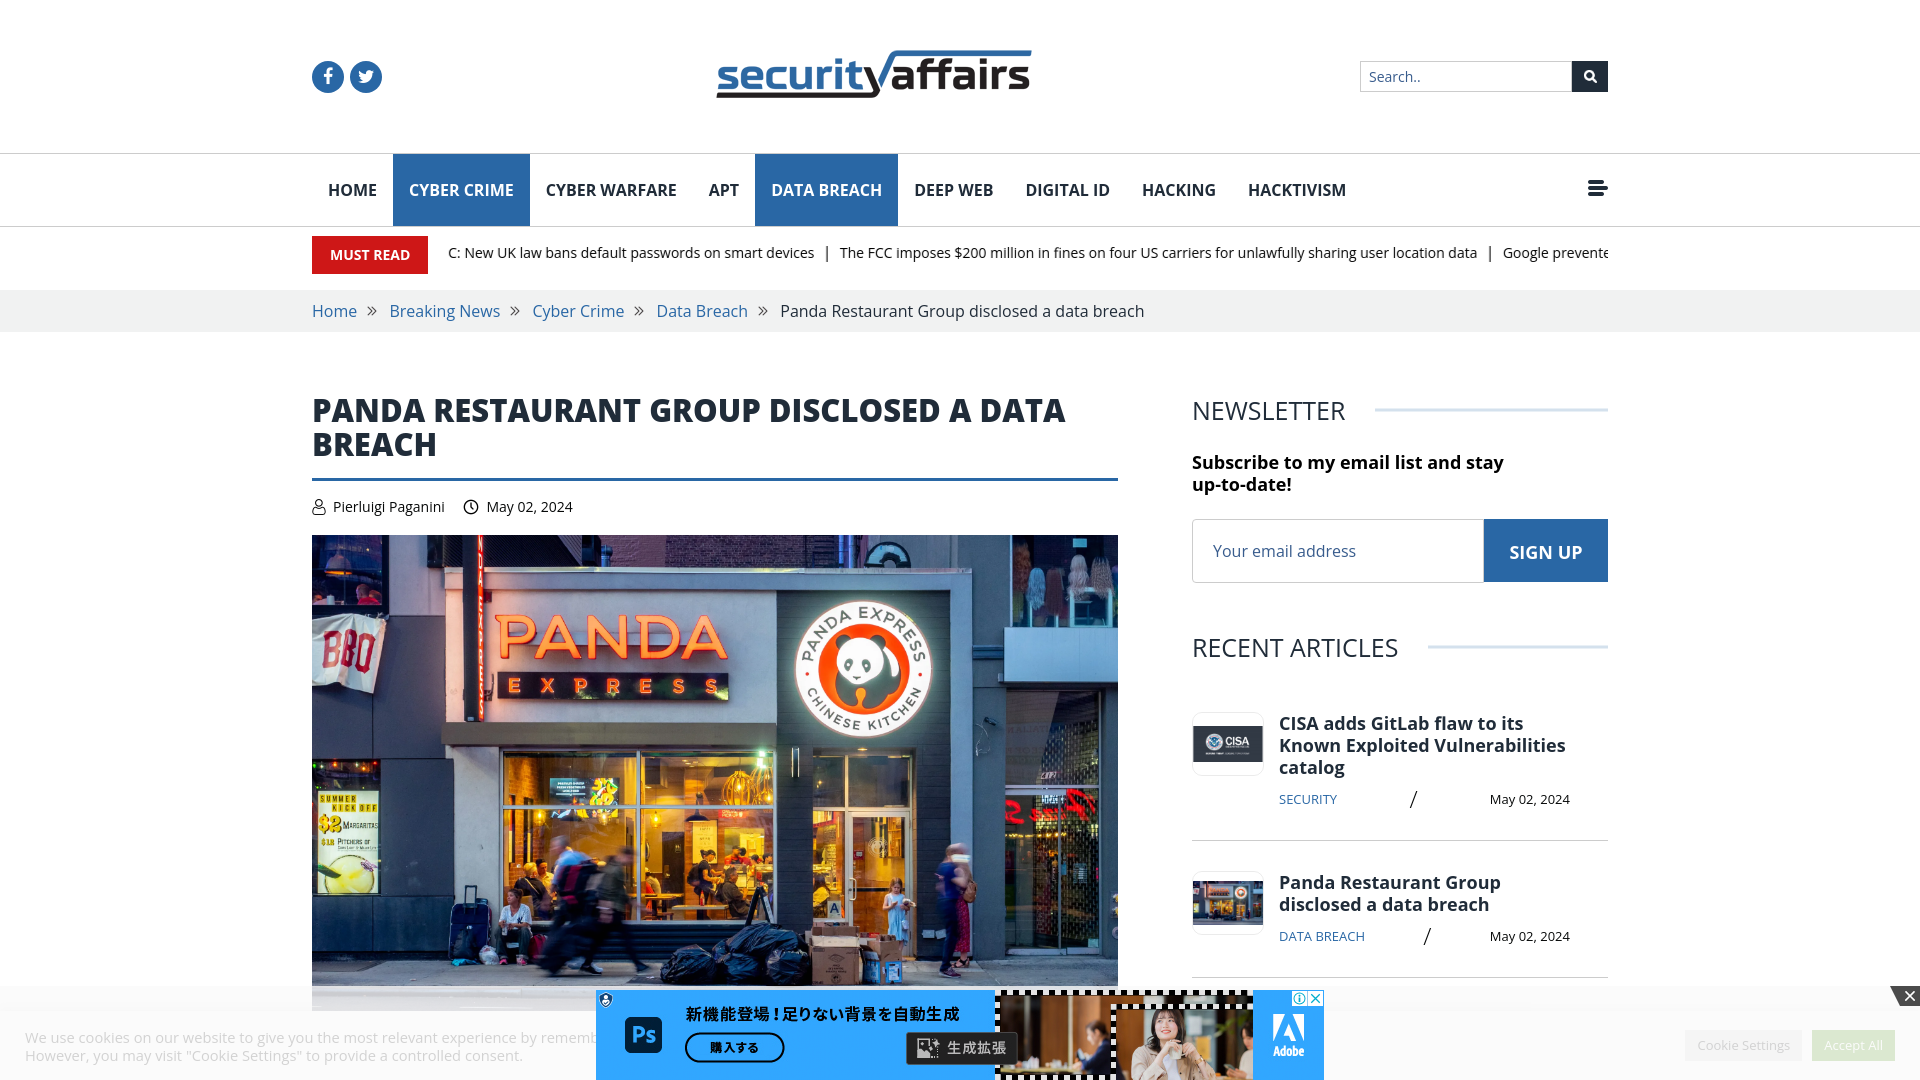This screenshot has height=1080, width=1920.
Task: Click Sign Up newsletter button
Action: (1545, 550)
